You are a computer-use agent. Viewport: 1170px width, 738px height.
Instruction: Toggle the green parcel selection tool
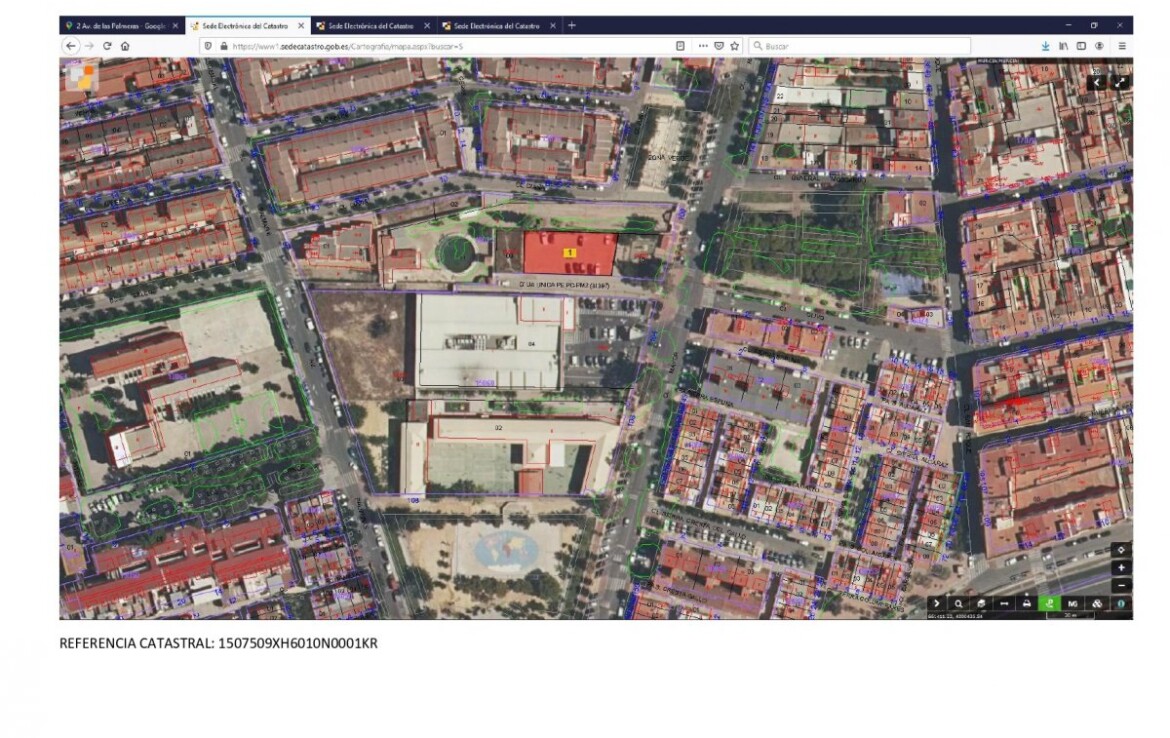click(x=1050, y=604)
